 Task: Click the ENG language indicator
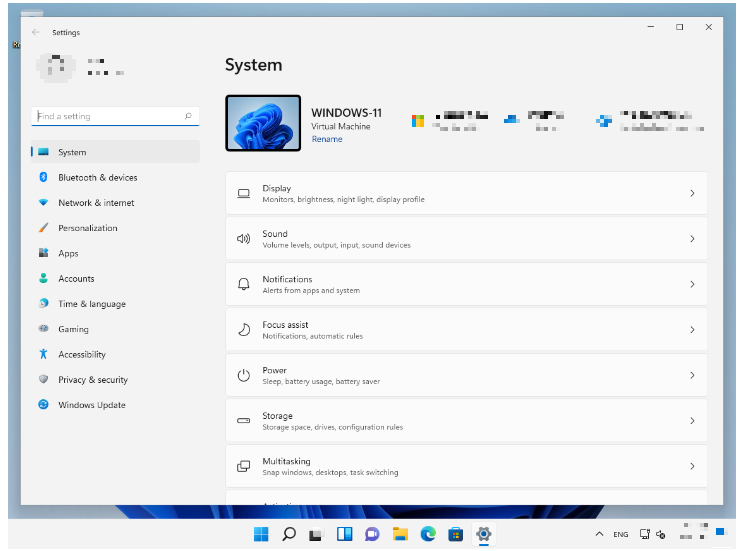tap(620, 535)
